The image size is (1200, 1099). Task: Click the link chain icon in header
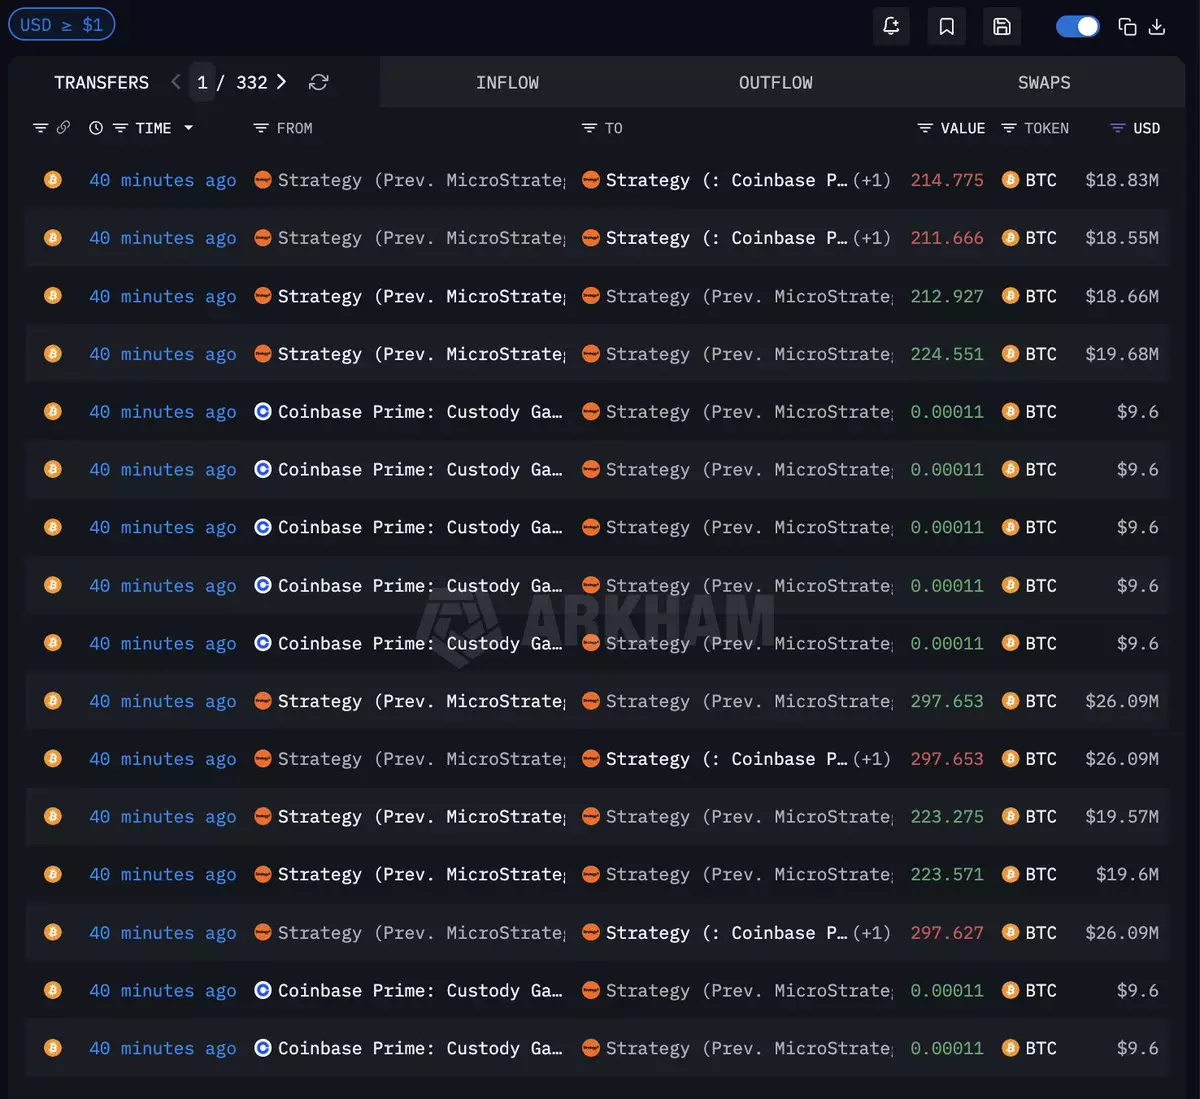point(63,128)
